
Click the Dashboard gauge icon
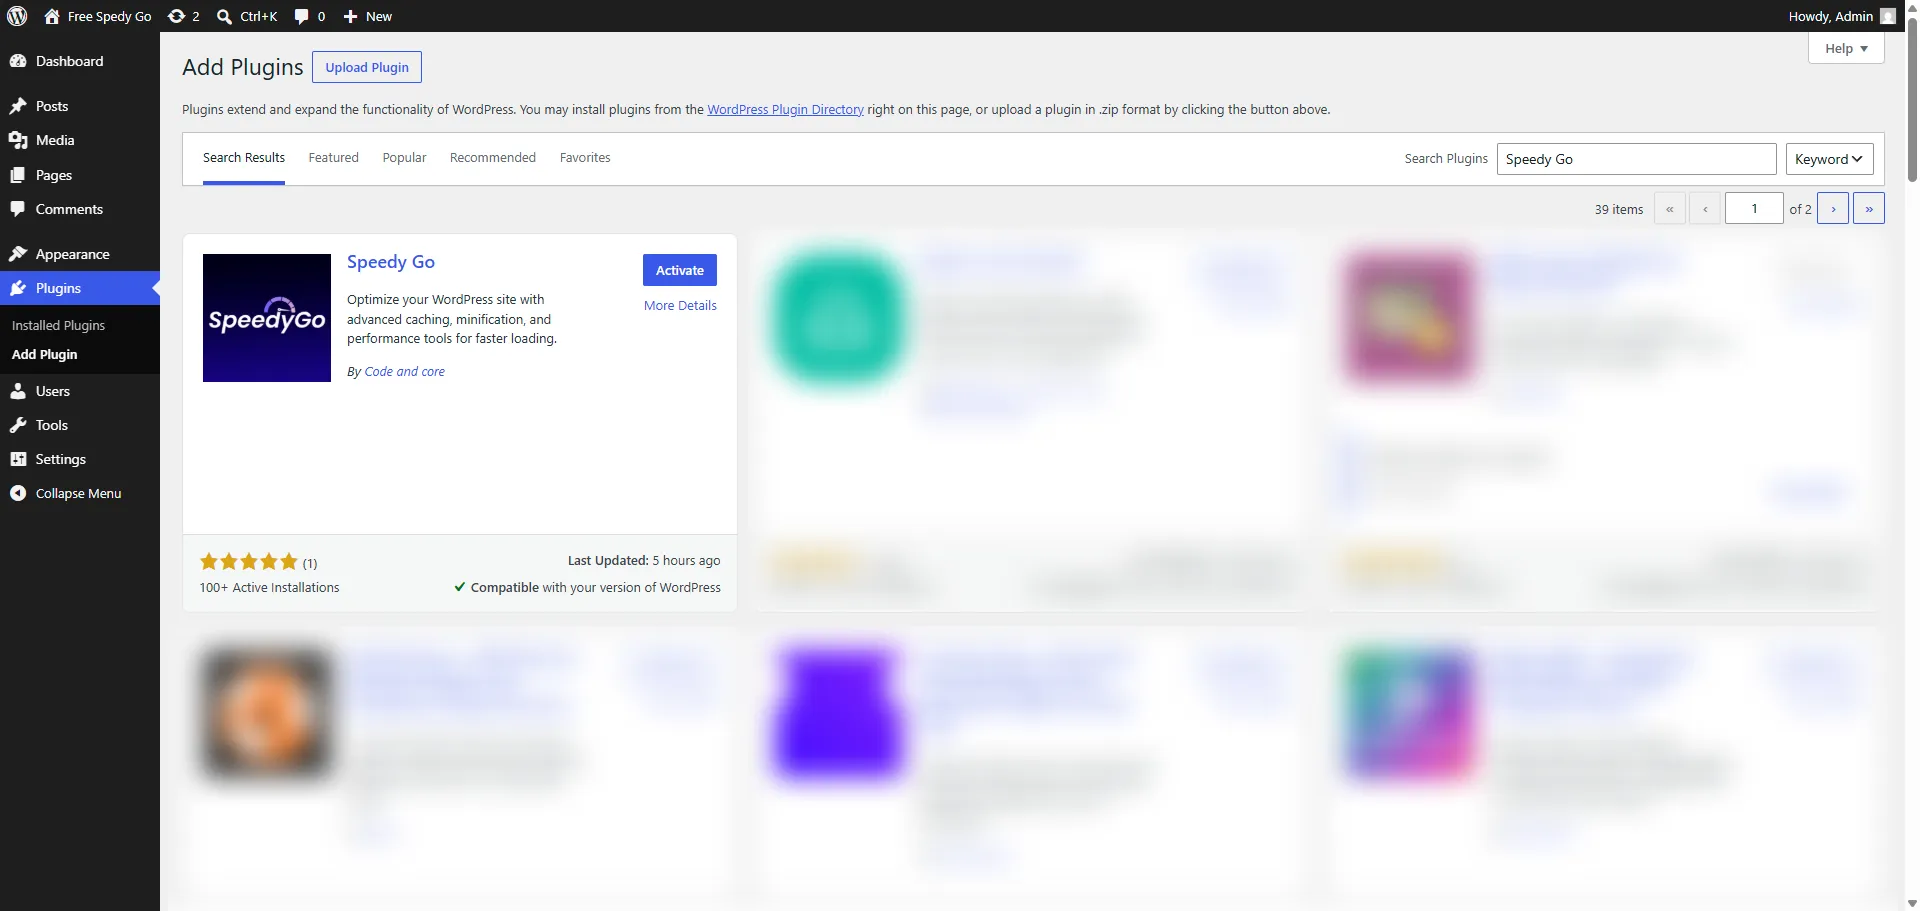click(18, 61)
